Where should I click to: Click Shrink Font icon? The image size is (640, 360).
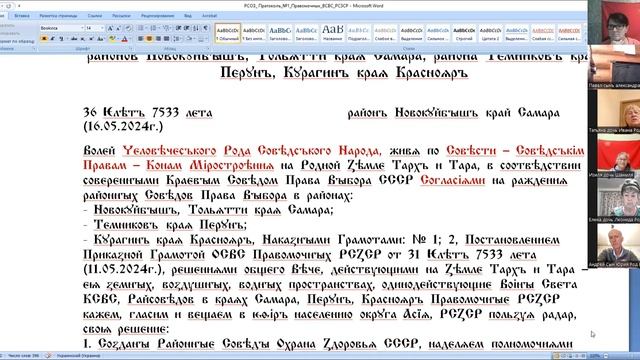point(118,28)
